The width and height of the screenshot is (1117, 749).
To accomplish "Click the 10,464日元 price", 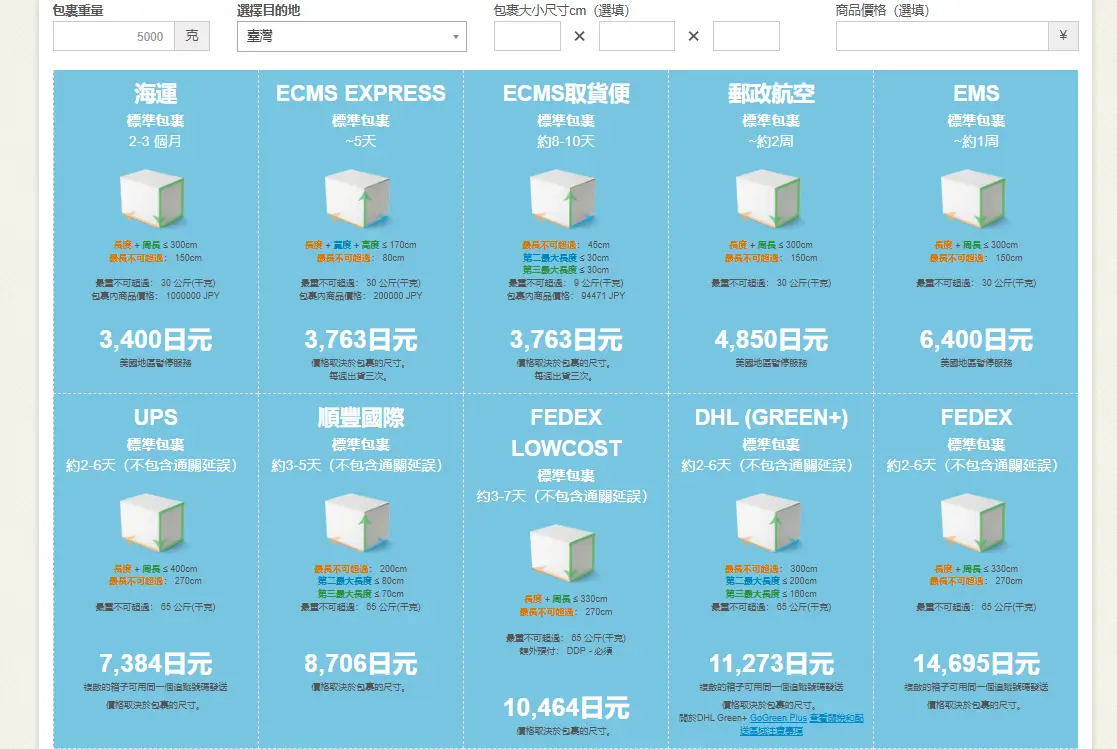I will pos(566,708).
